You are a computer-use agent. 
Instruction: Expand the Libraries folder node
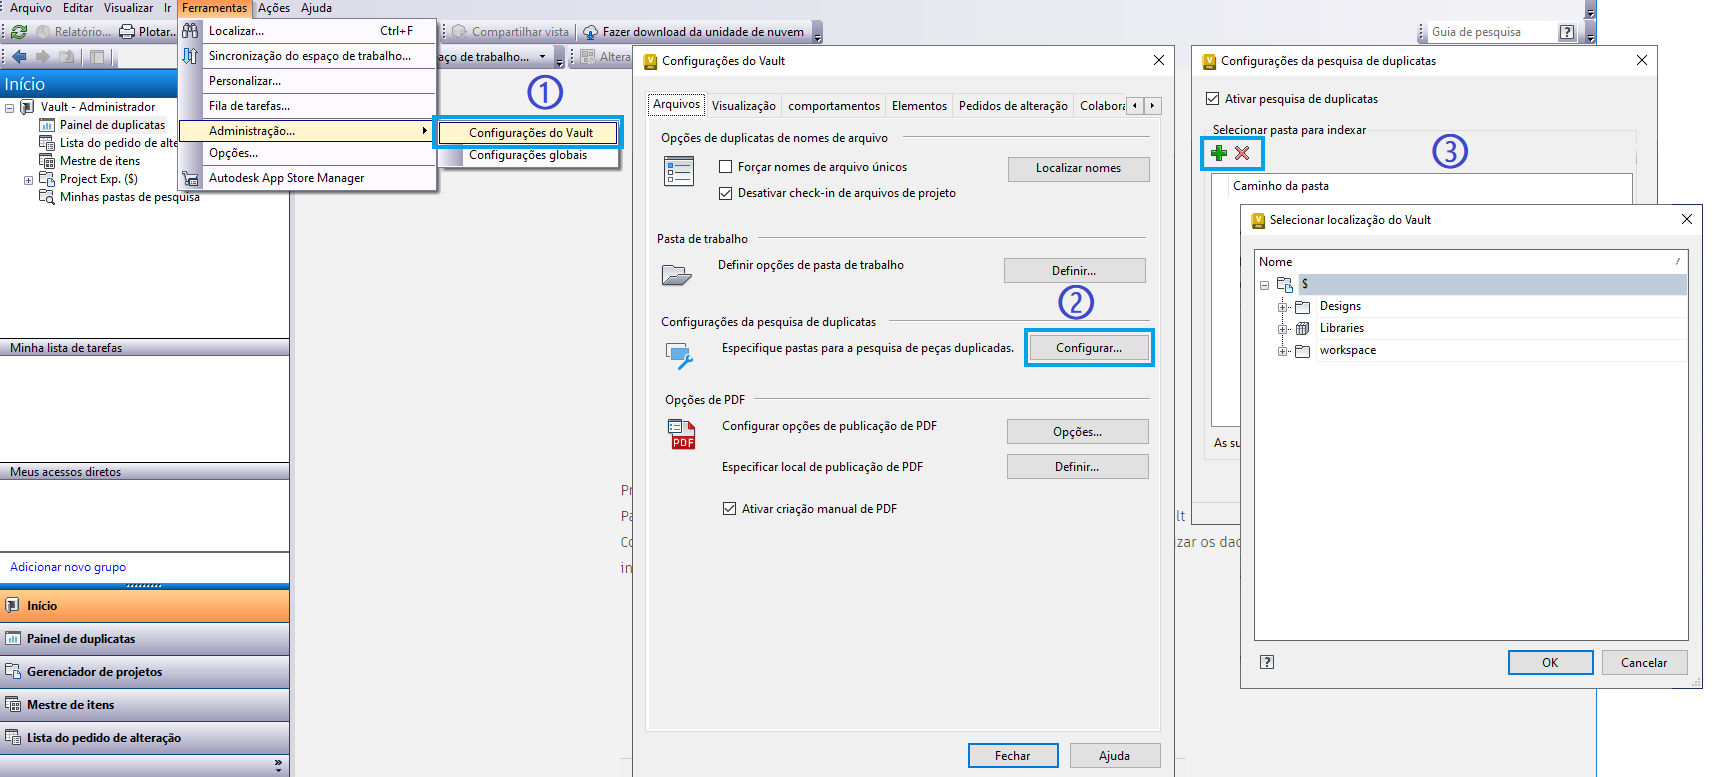tap(1283, 329)
